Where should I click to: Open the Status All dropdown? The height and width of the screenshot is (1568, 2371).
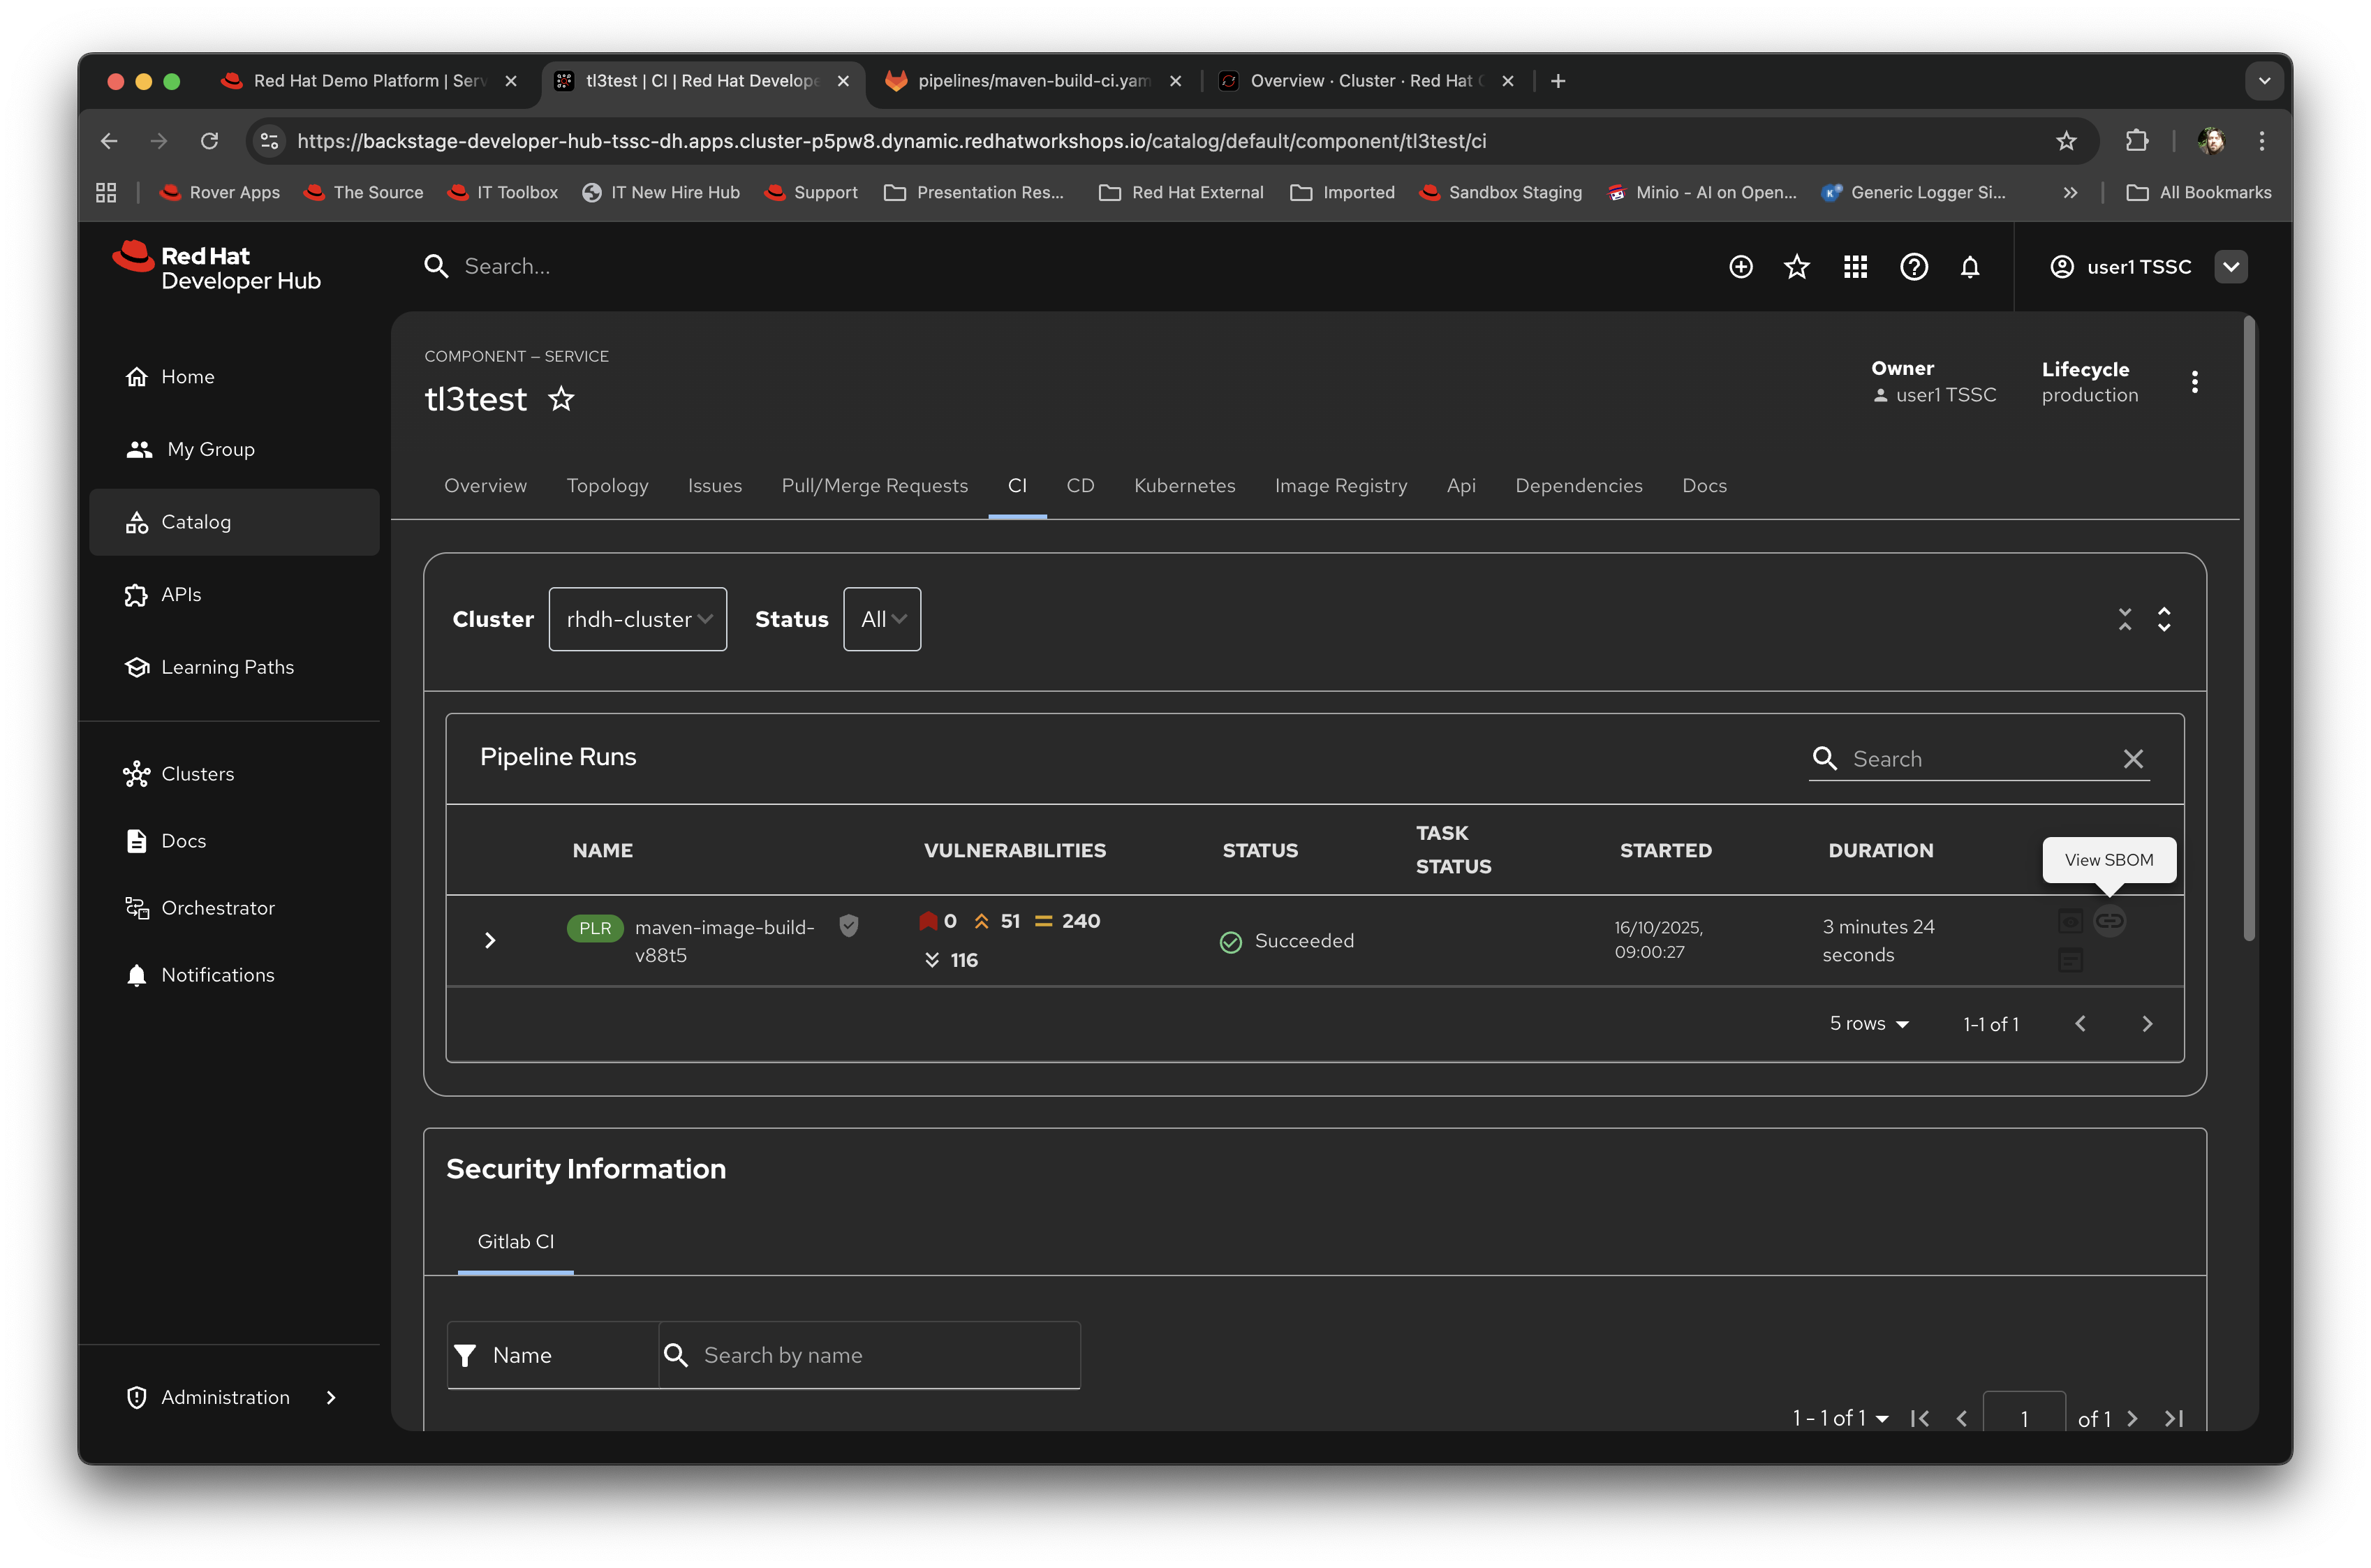coord(881,619)
